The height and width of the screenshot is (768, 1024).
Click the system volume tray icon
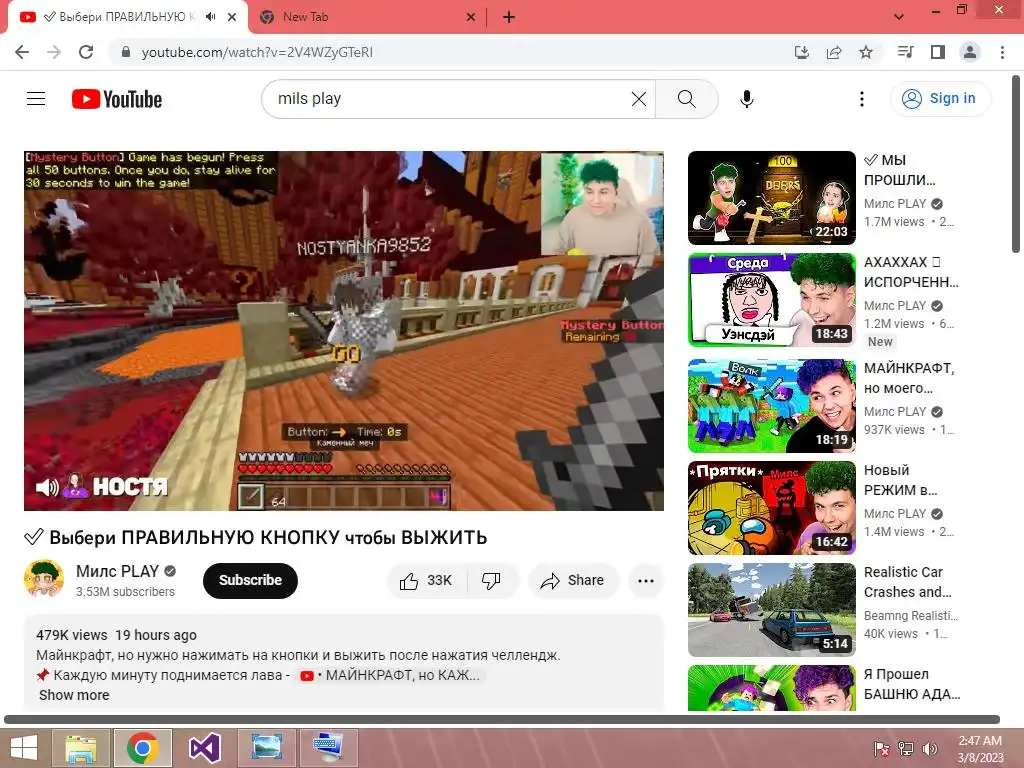click(x=930, y=749)
